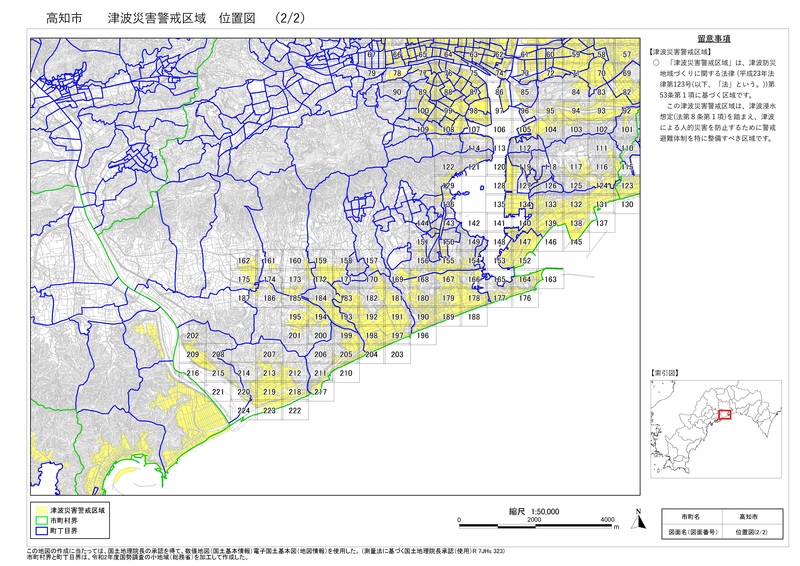The height and width of the screenshot is (566, 800).
Task: Click the red rectangle on the index map
Action: coord(725,415)
